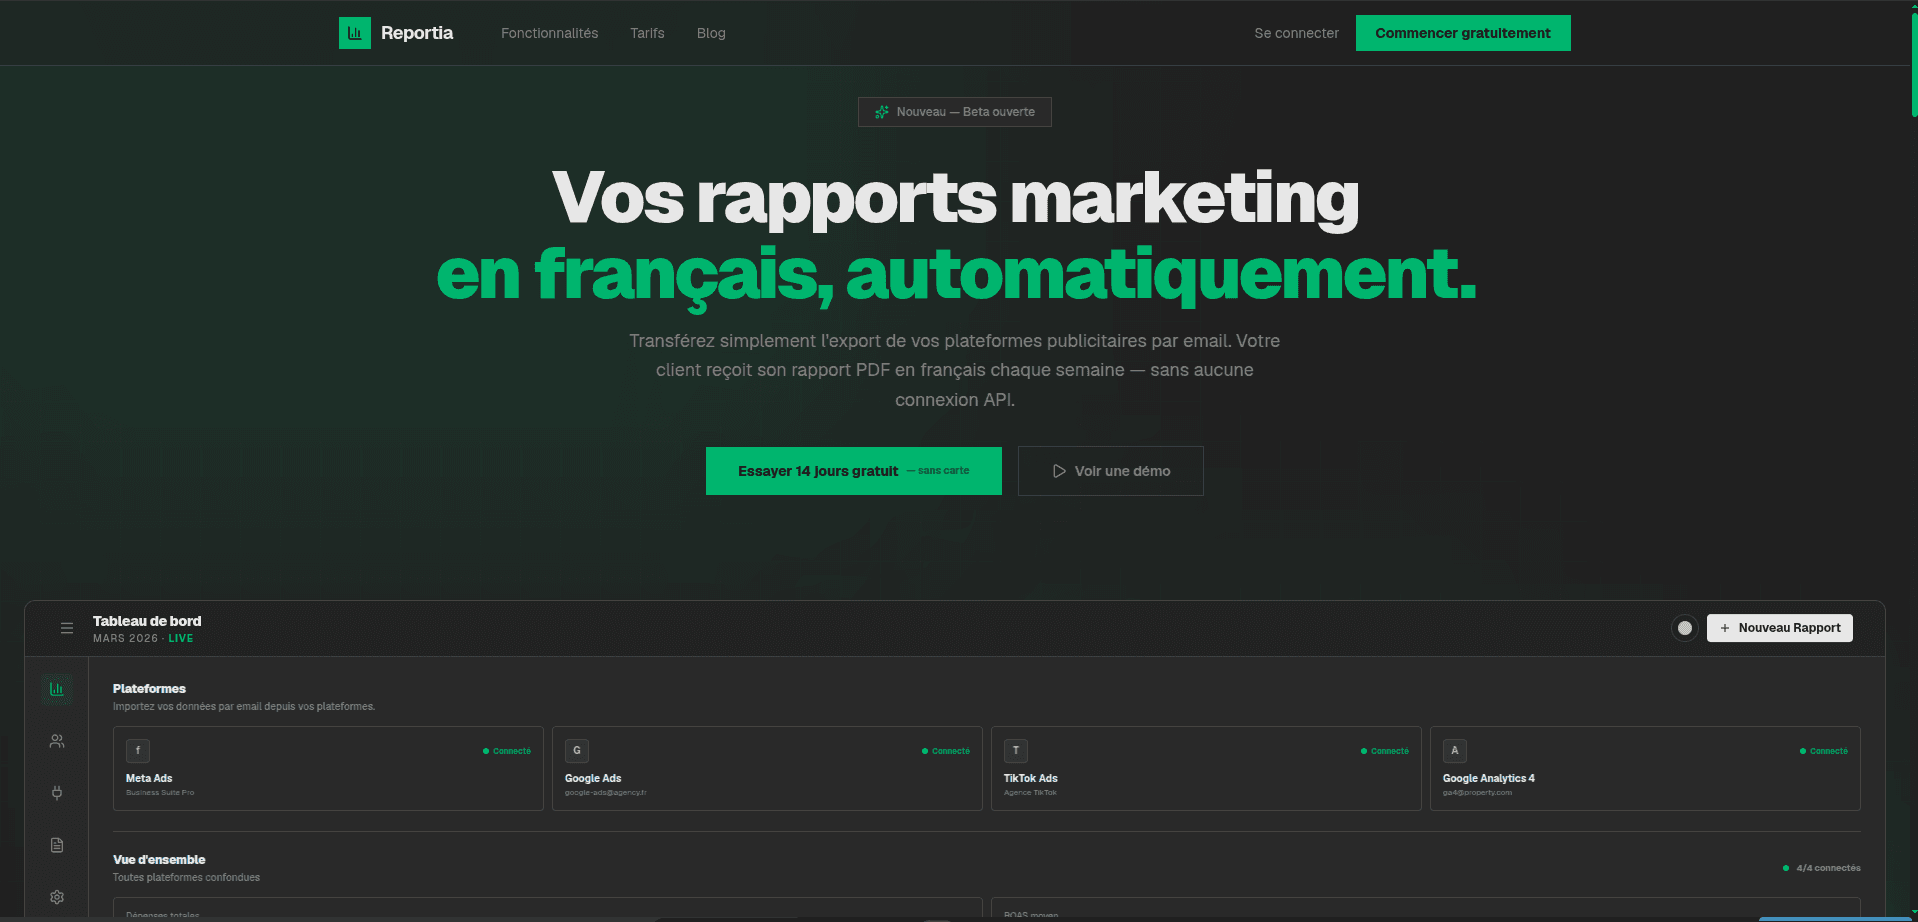1918x922 pixels.
Task: Click the Nouveau Rapport button
Action: pos(1780,628)
